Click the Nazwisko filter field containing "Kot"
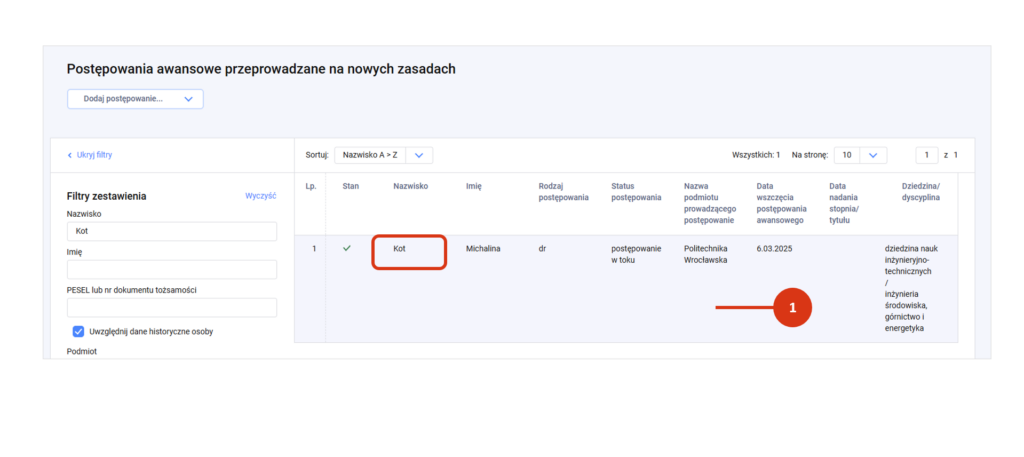Viewport: 1024px width, 457px height. point(171,231)
